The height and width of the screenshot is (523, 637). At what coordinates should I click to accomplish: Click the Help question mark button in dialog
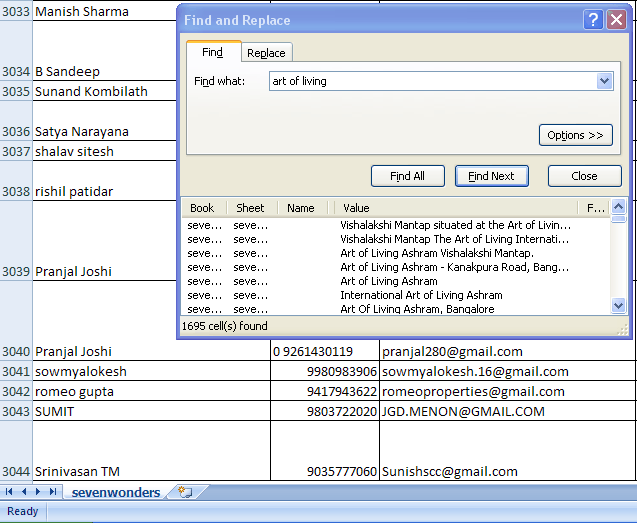[x=594, y=20]
